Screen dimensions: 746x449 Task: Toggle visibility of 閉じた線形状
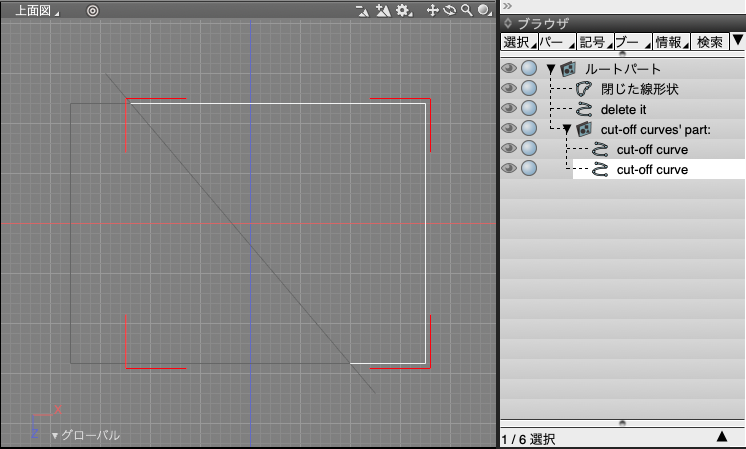point(509,89)
